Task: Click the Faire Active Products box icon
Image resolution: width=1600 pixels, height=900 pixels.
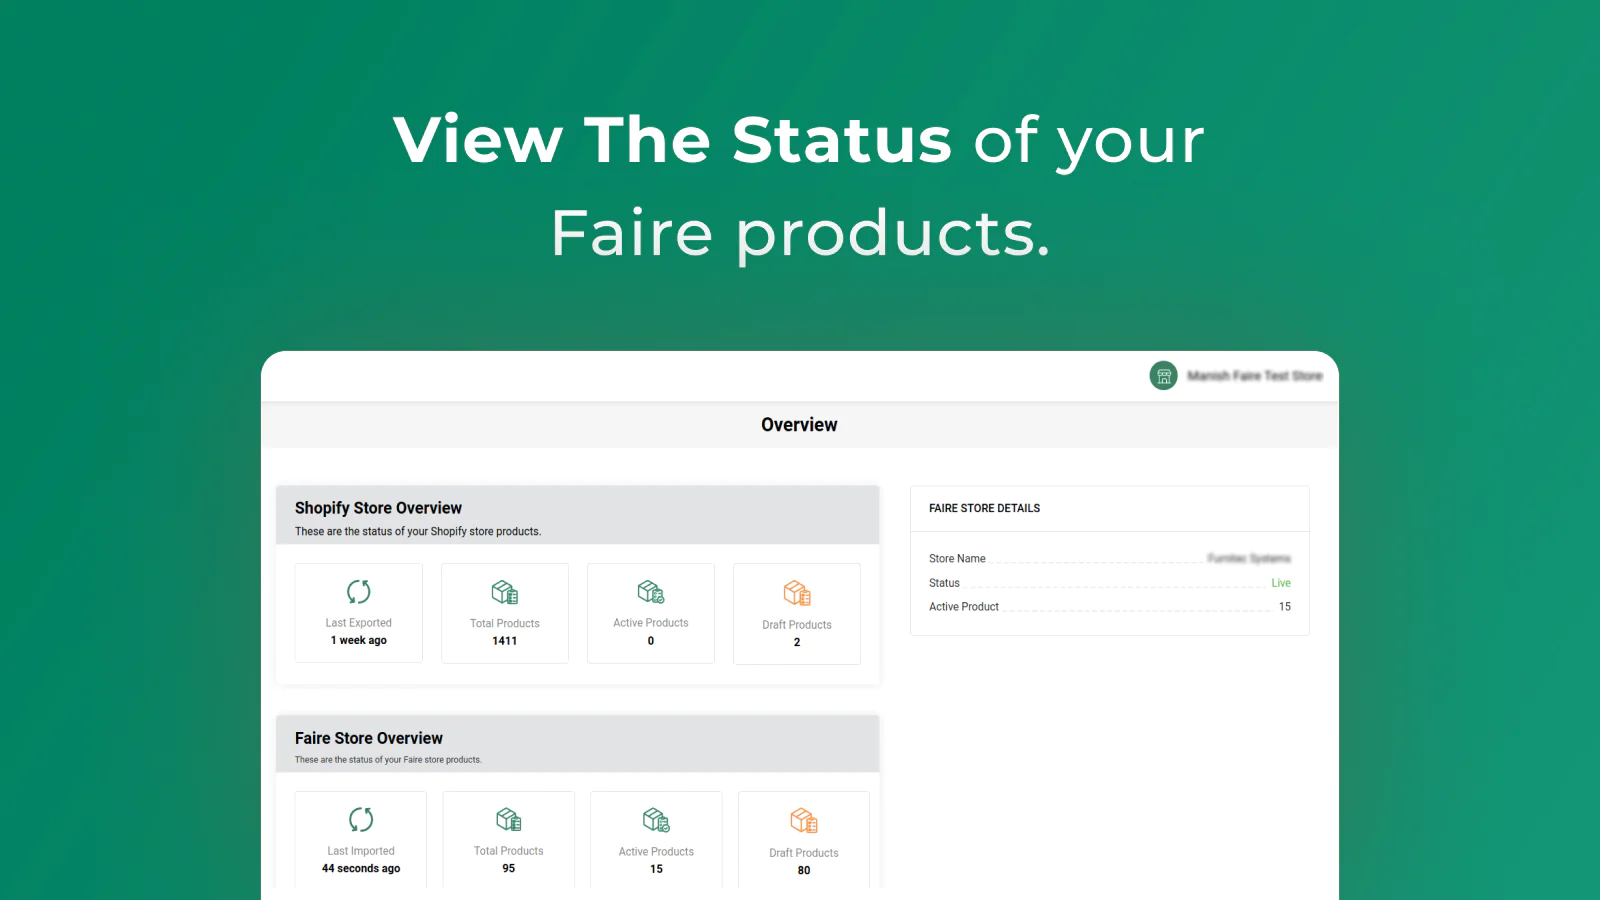Action: pos(656,820)
